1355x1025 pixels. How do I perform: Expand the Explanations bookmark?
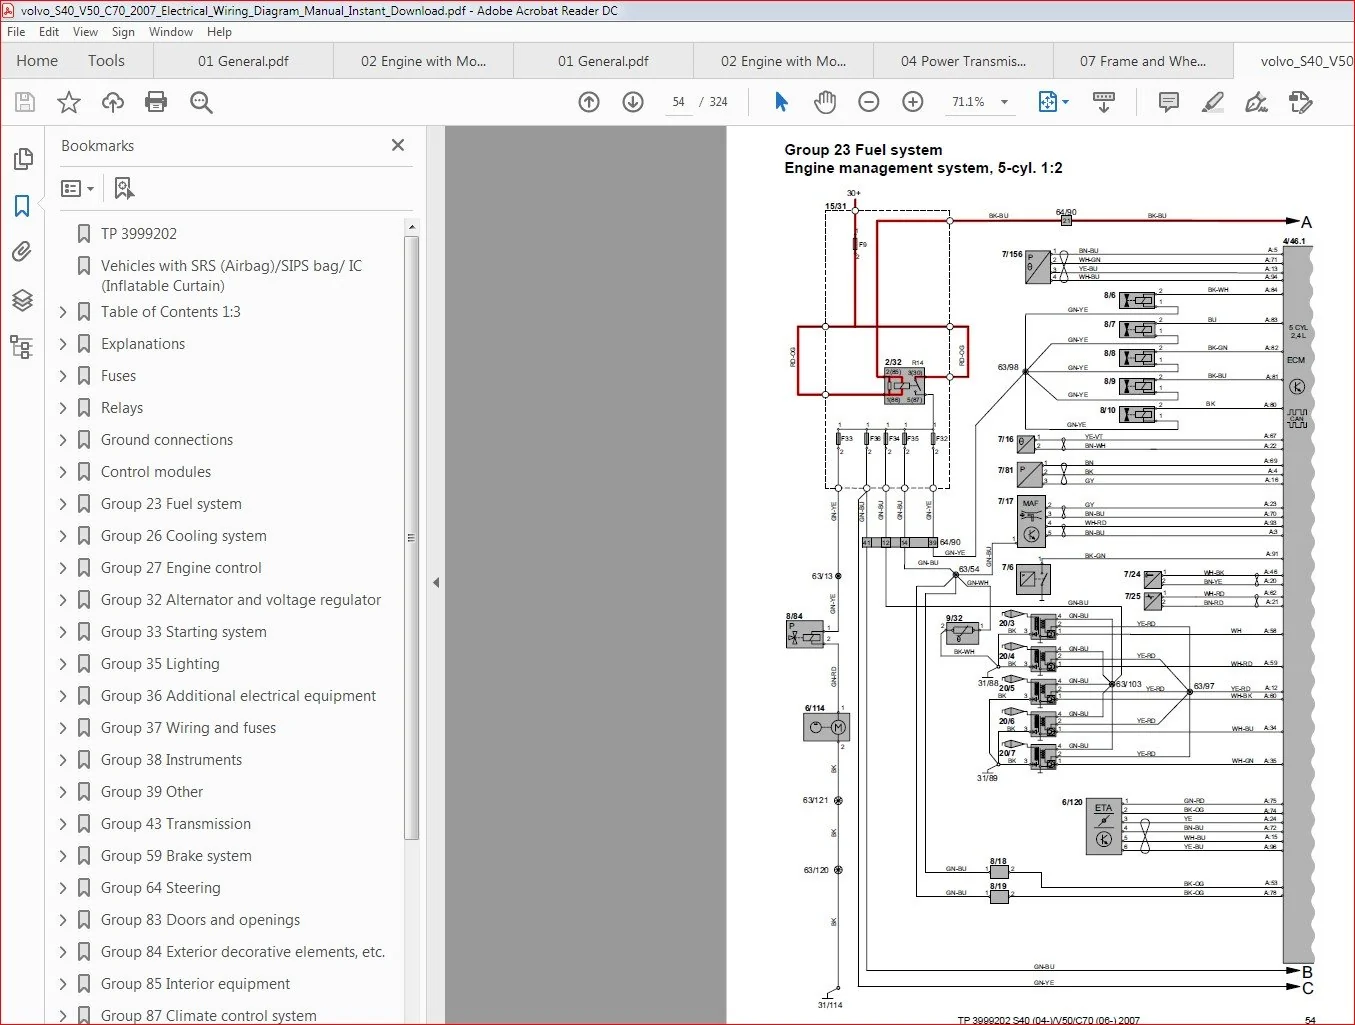(x=63, y=344)
